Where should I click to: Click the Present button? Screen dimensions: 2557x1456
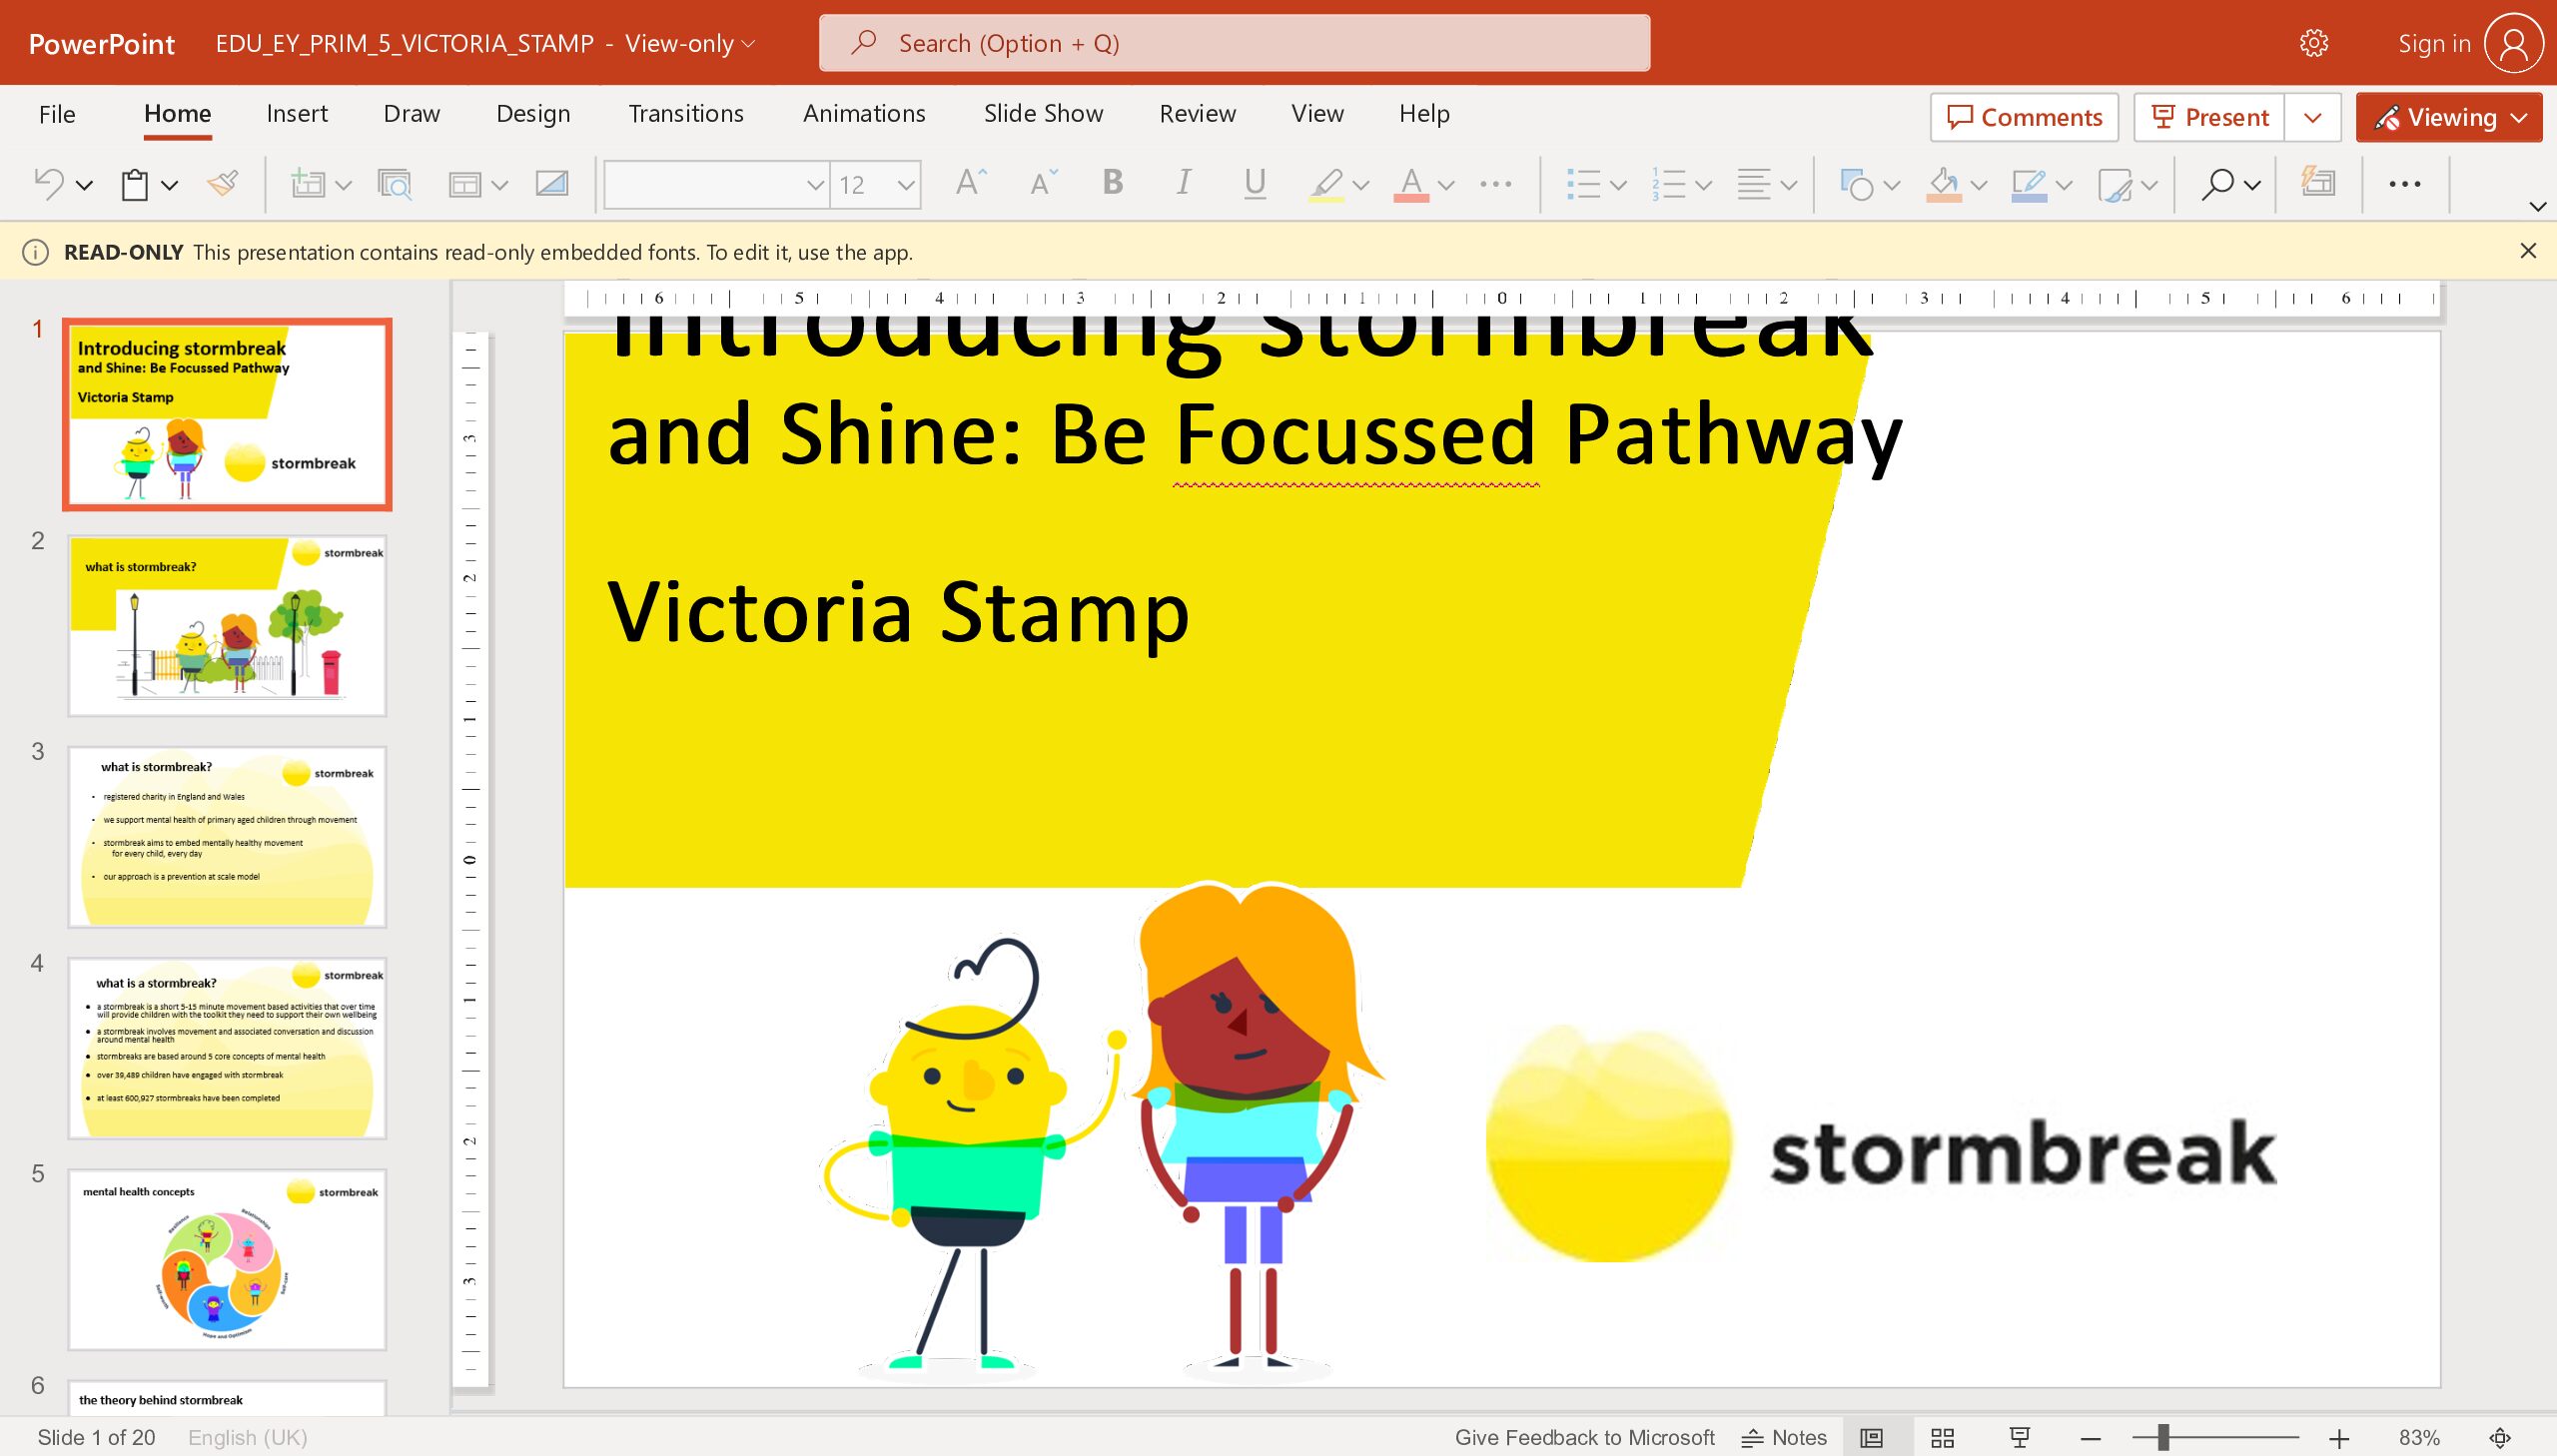click(x=2209, y=117)
